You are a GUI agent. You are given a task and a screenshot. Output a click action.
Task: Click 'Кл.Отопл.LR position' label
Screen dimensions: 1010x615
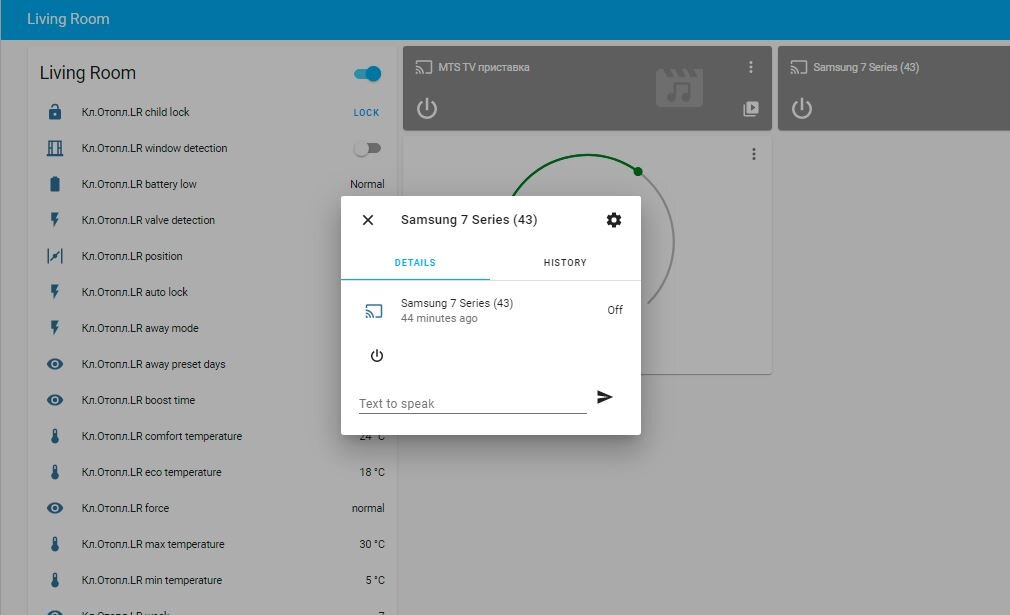[x=132, y=256]
